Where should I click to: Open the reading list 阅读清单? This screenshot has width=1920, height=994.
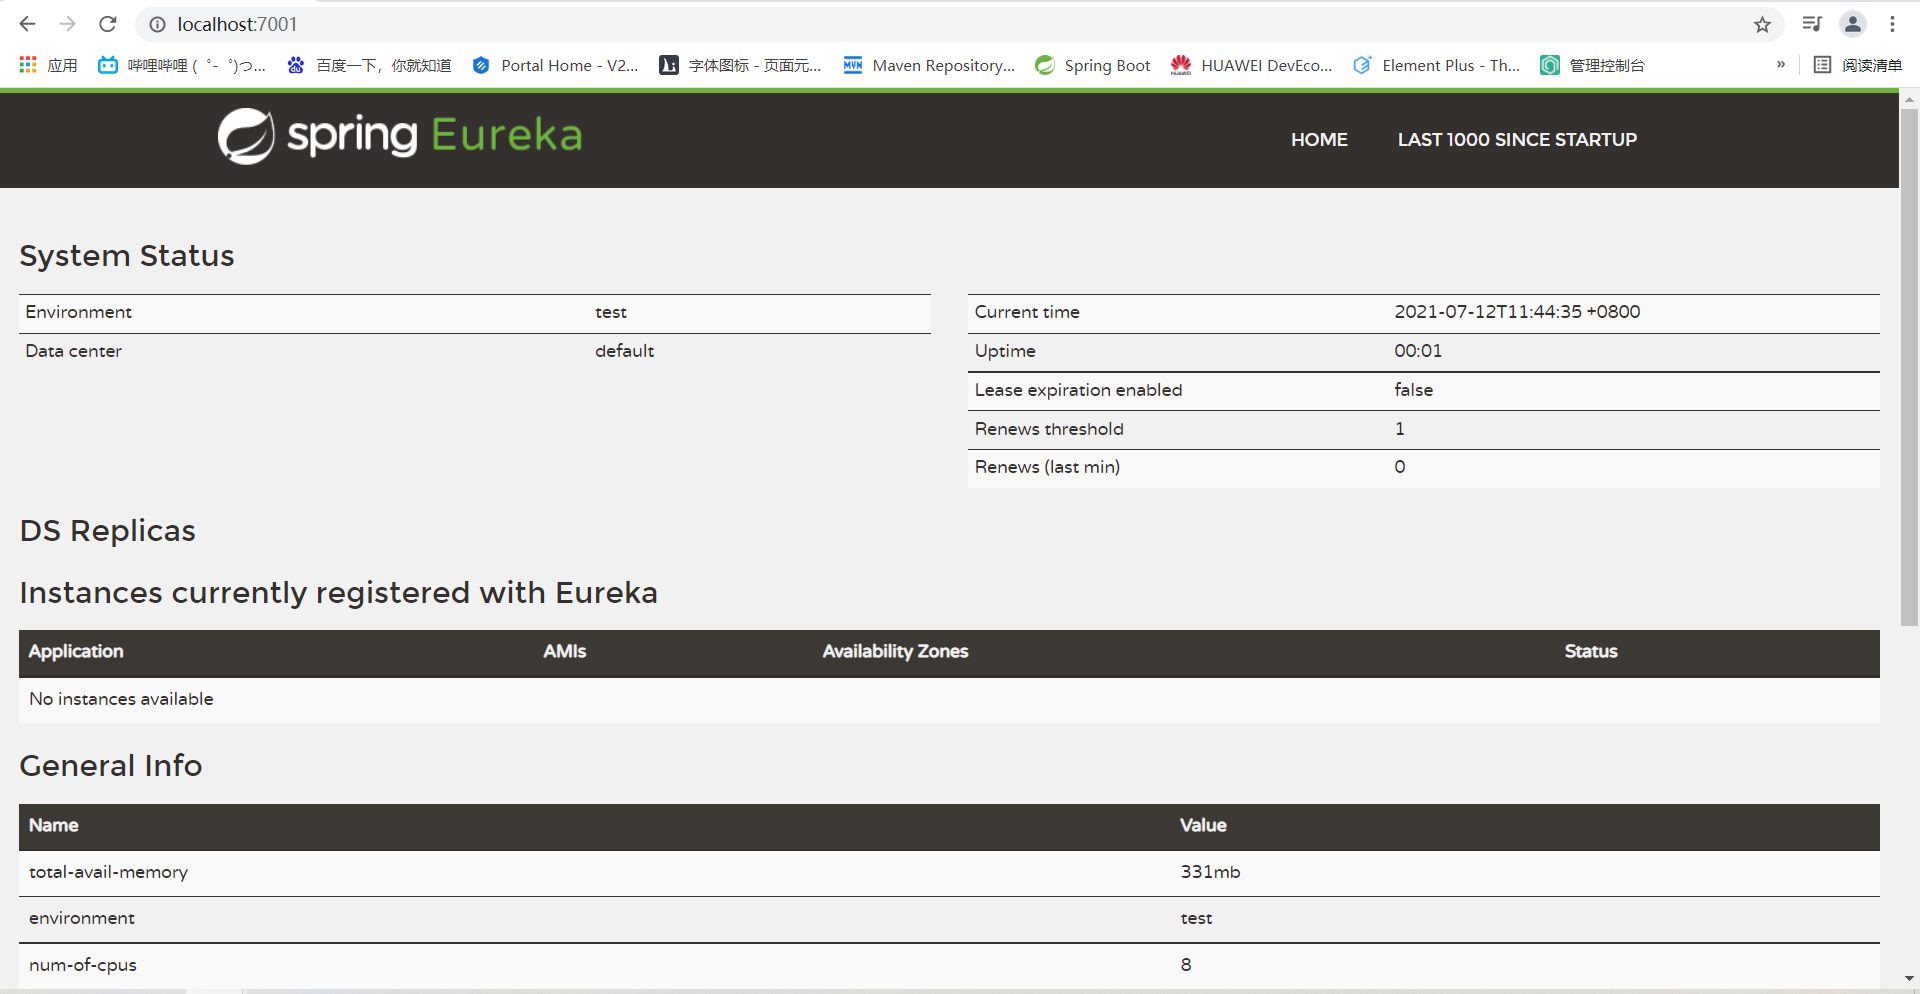pyautogui.click(x=1858, y=65)
